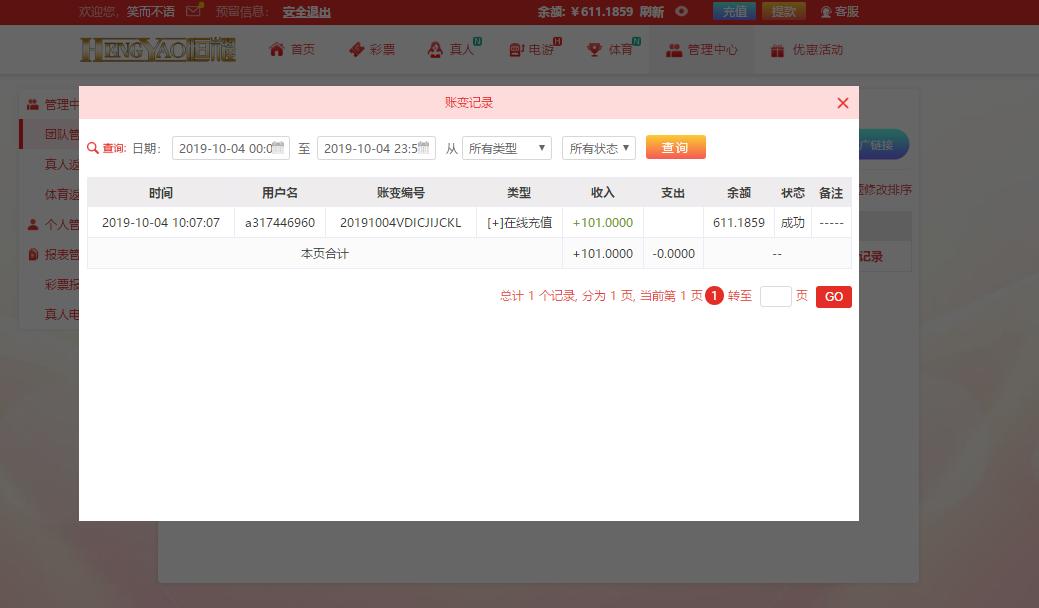Click the dealer icon beside 真人
Screen dimensions: 1039x608
click(435, 50)
